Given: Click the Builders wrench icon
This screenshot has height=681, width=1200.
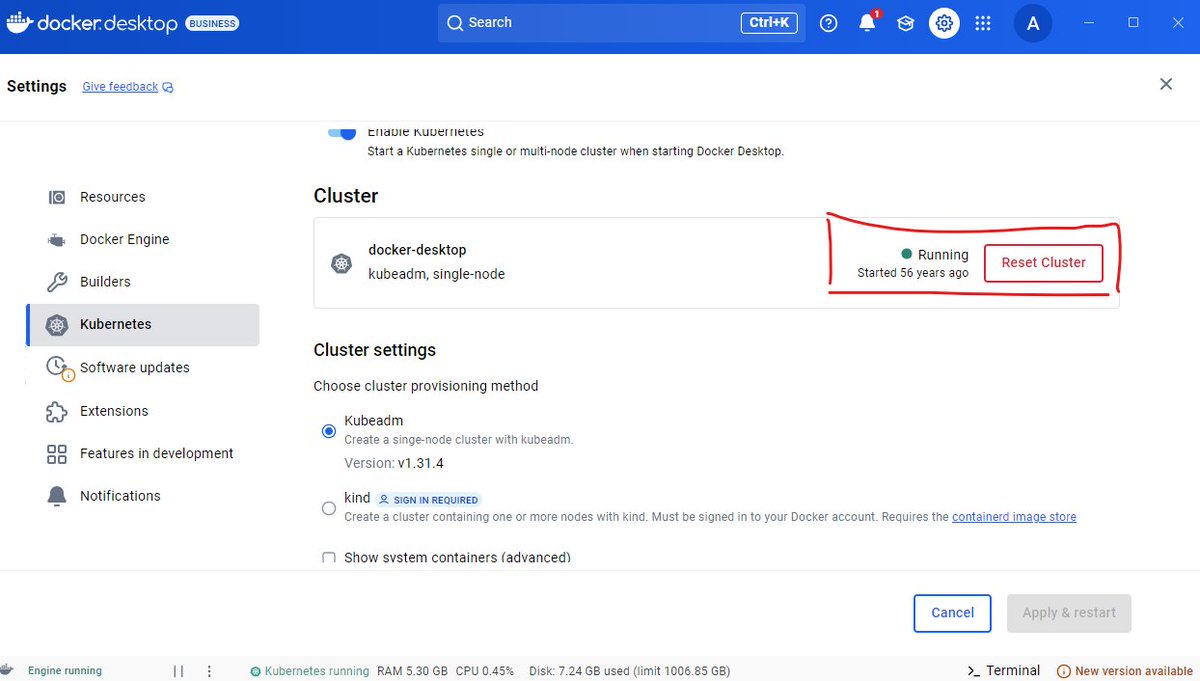Looking at the screenshot, I should [57, 282].
